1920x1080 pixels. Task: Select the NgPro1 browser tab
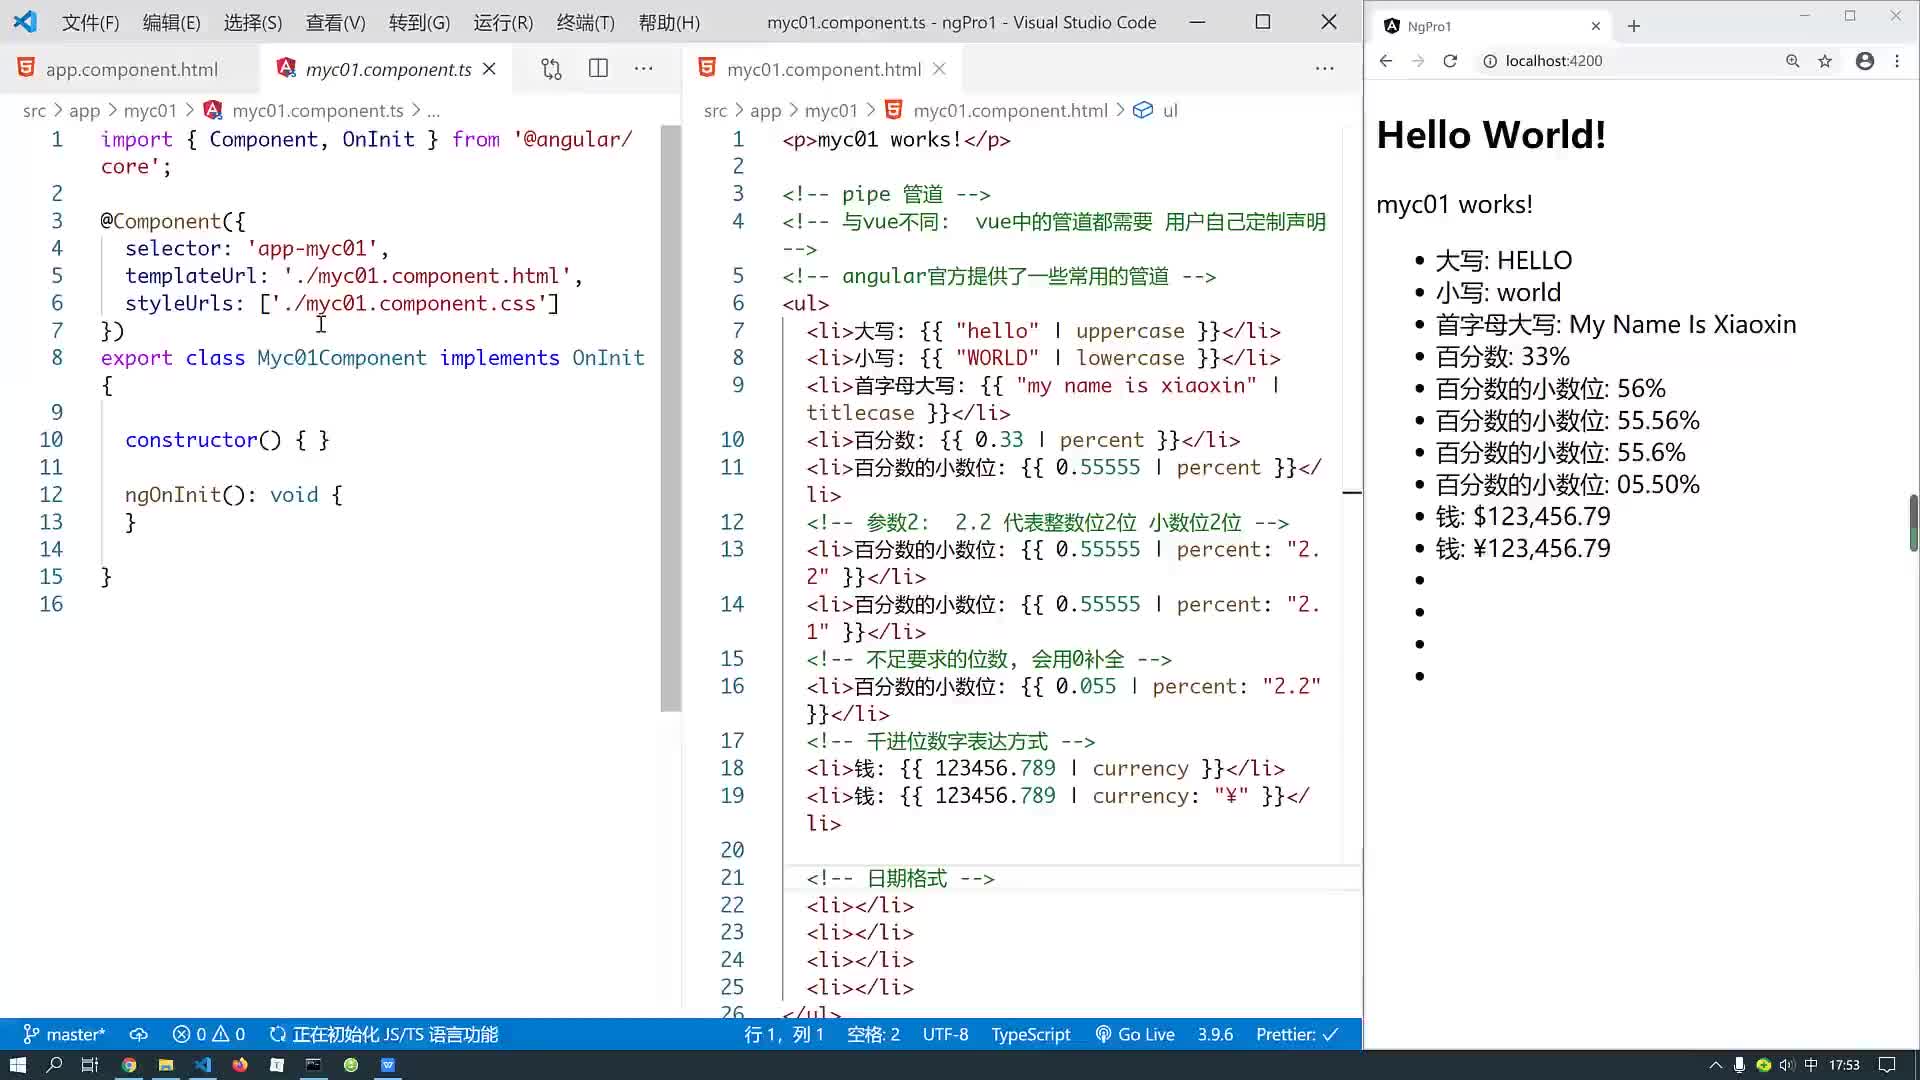1492,26
